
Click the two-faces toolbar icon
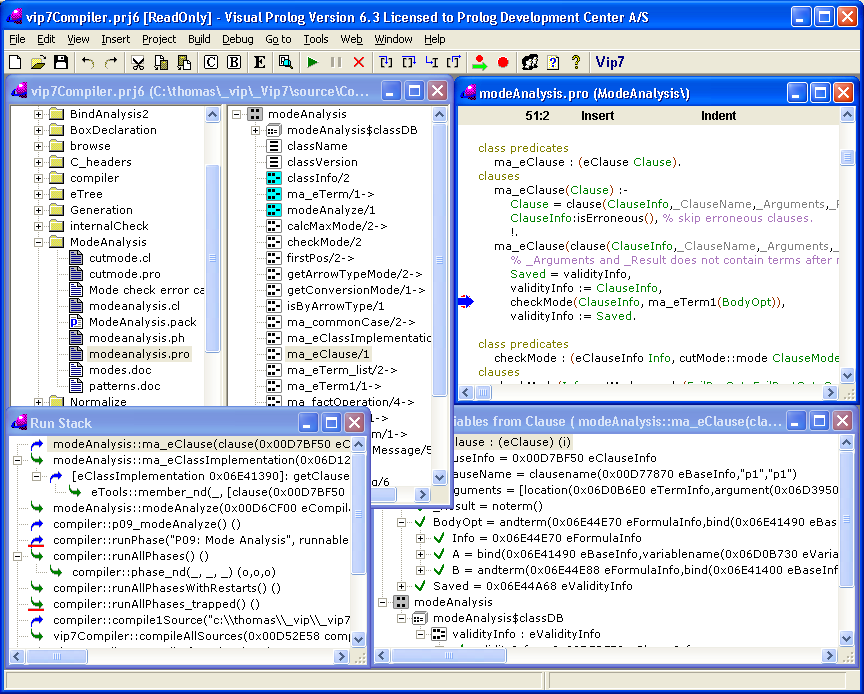pyautogui.click(x=530, y=62)
